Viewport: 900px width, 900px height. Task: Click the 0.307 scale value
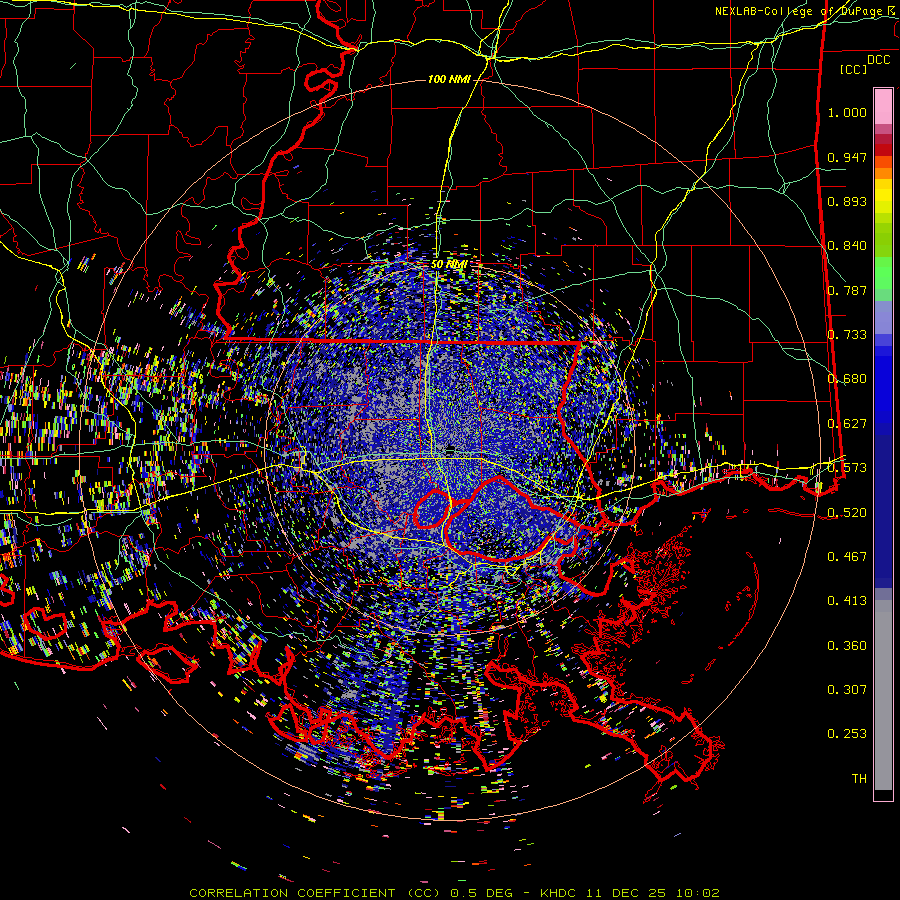(x=847, y=689)
